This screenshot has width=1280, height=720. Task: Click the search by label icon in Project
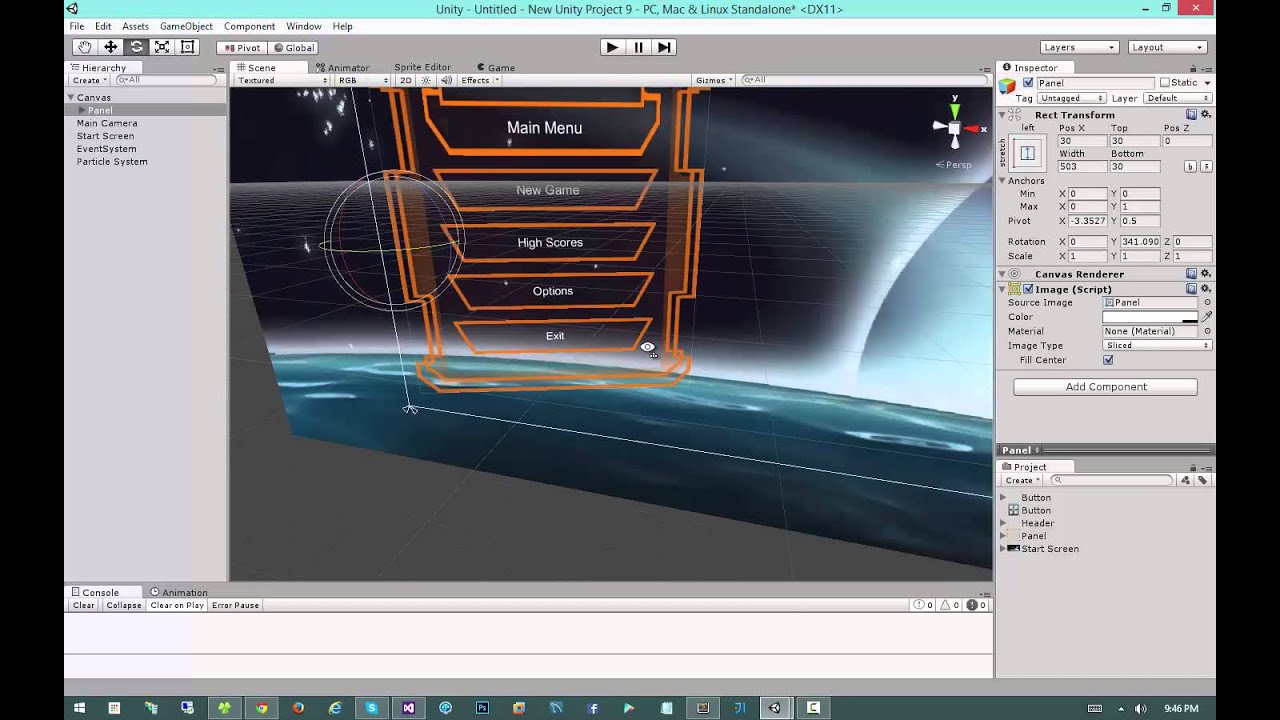tap(1202, 481)
